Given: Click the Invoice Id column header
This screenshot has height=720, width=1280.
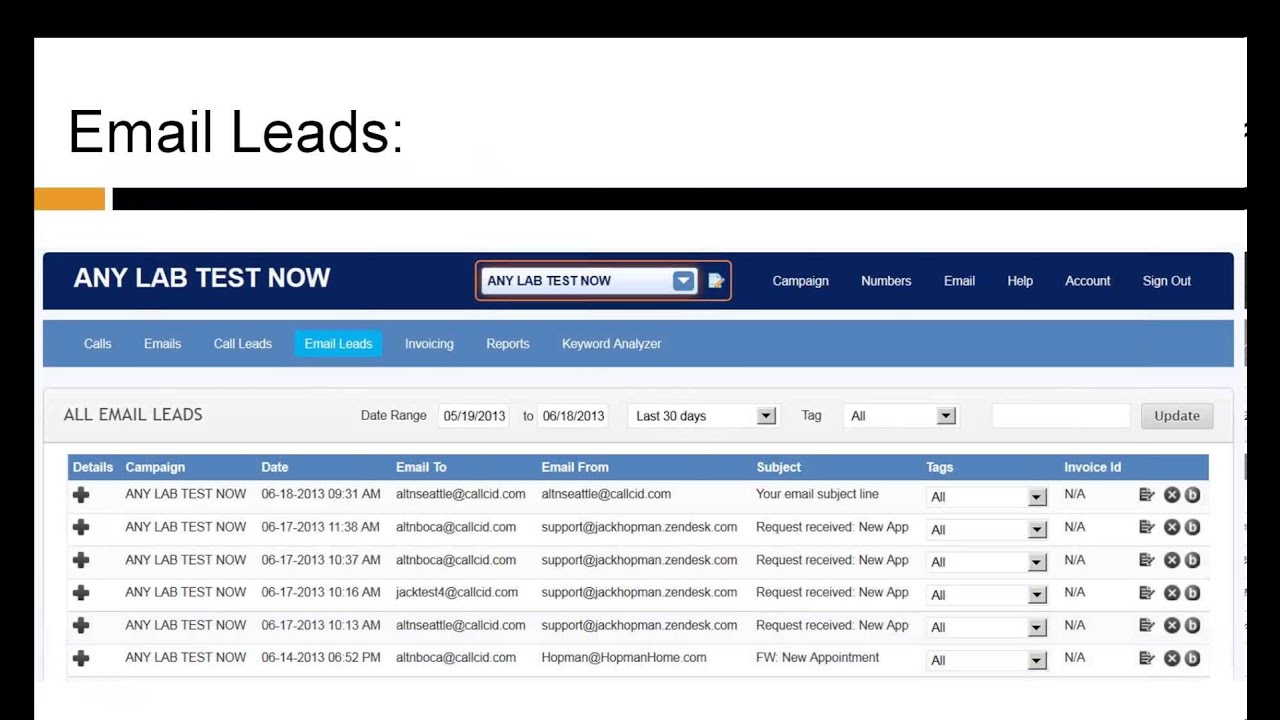Looking at the screenshot, I should 1093,467.
